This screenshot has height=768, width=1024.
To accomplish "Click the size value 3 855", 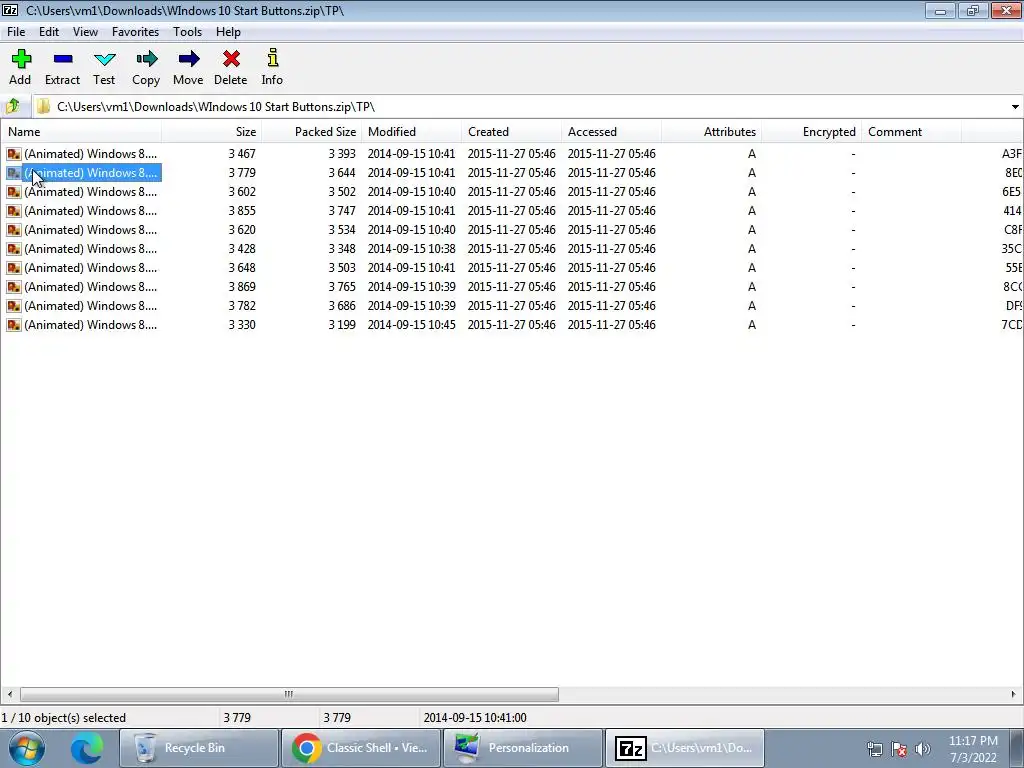I will tap(242, 211).
